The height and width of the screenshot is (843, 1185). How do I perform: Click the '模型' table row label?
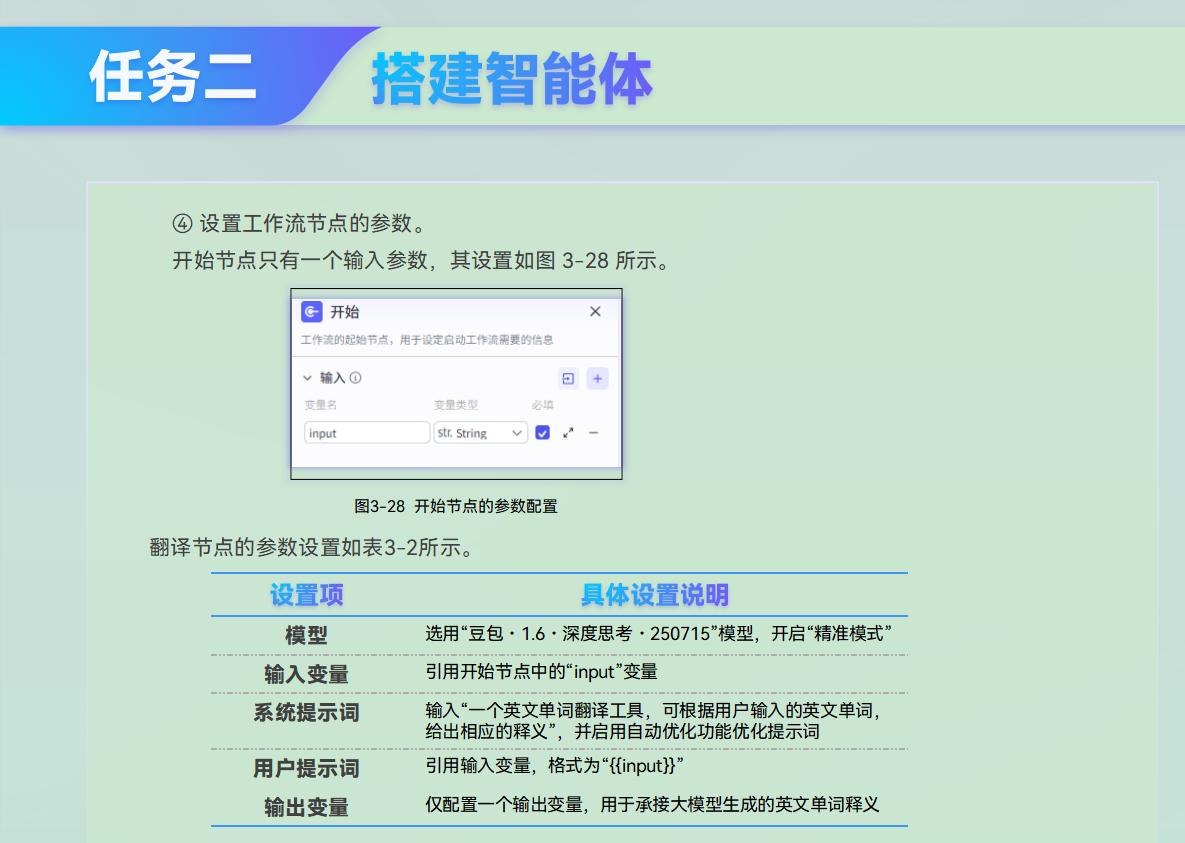(306, 635)
